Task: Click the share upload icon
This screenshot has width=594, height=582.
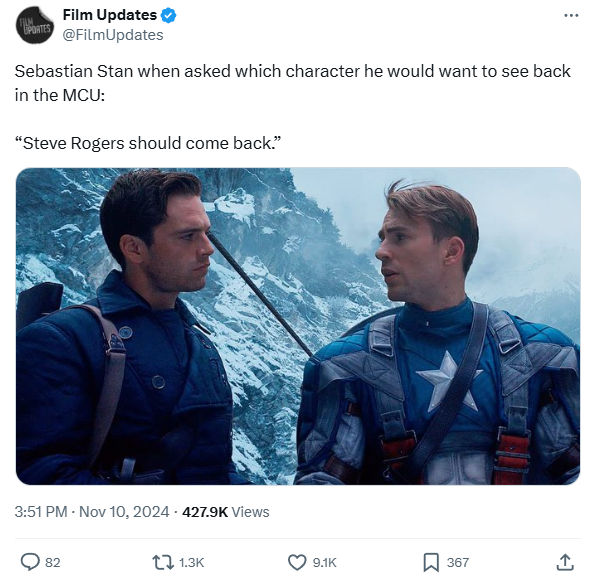Action: click(565, 562)
